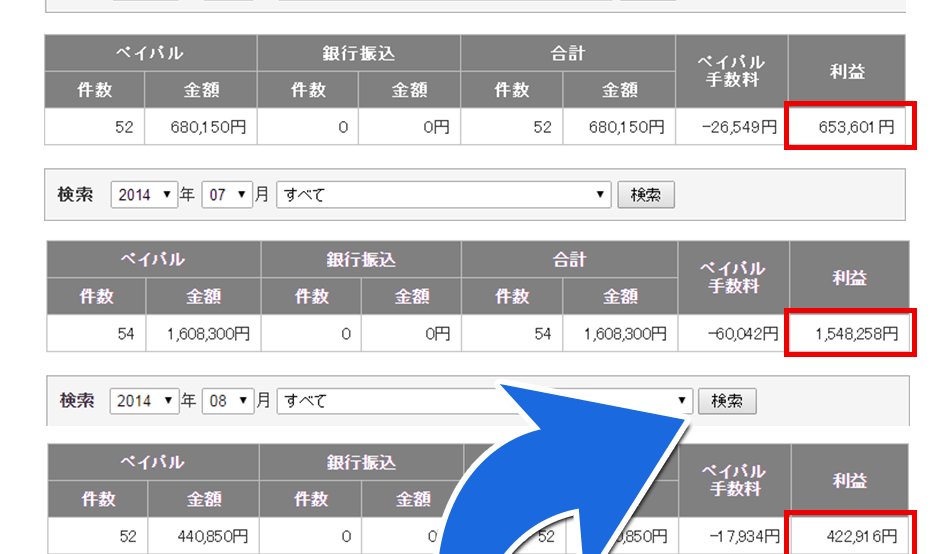Screen dimensions: 950x554
Task: Open the year dropdown beside the 07 month
Action: 144,195
